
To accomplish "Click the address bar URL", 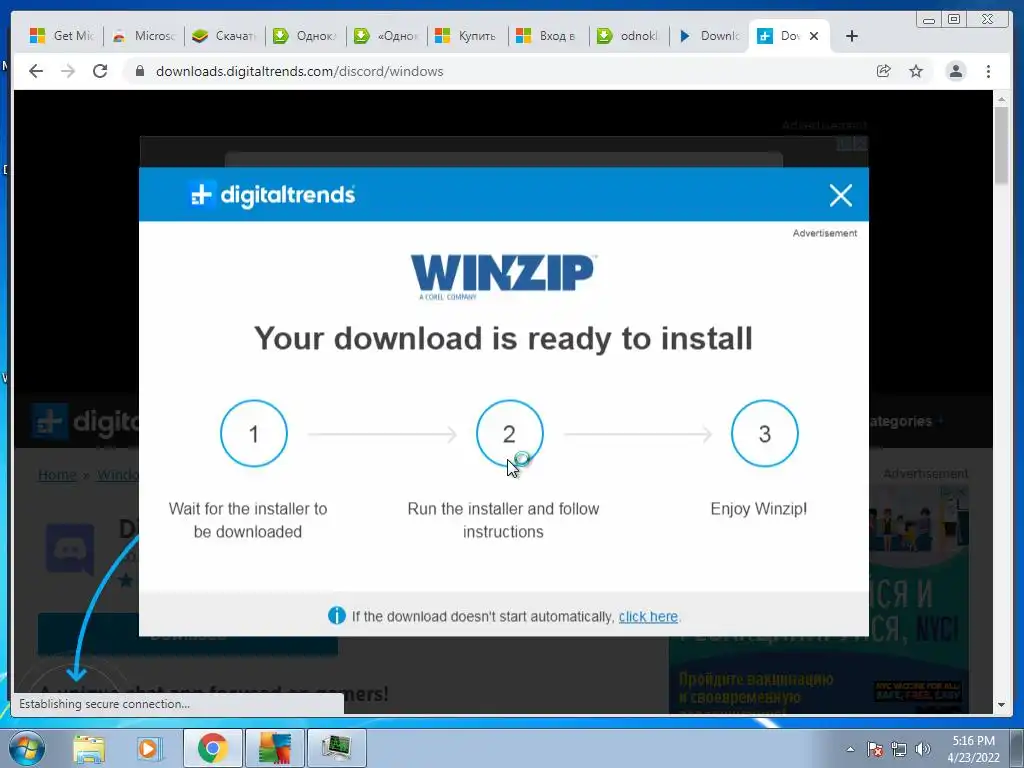I will pyautogui.click(x=299, y=71).
